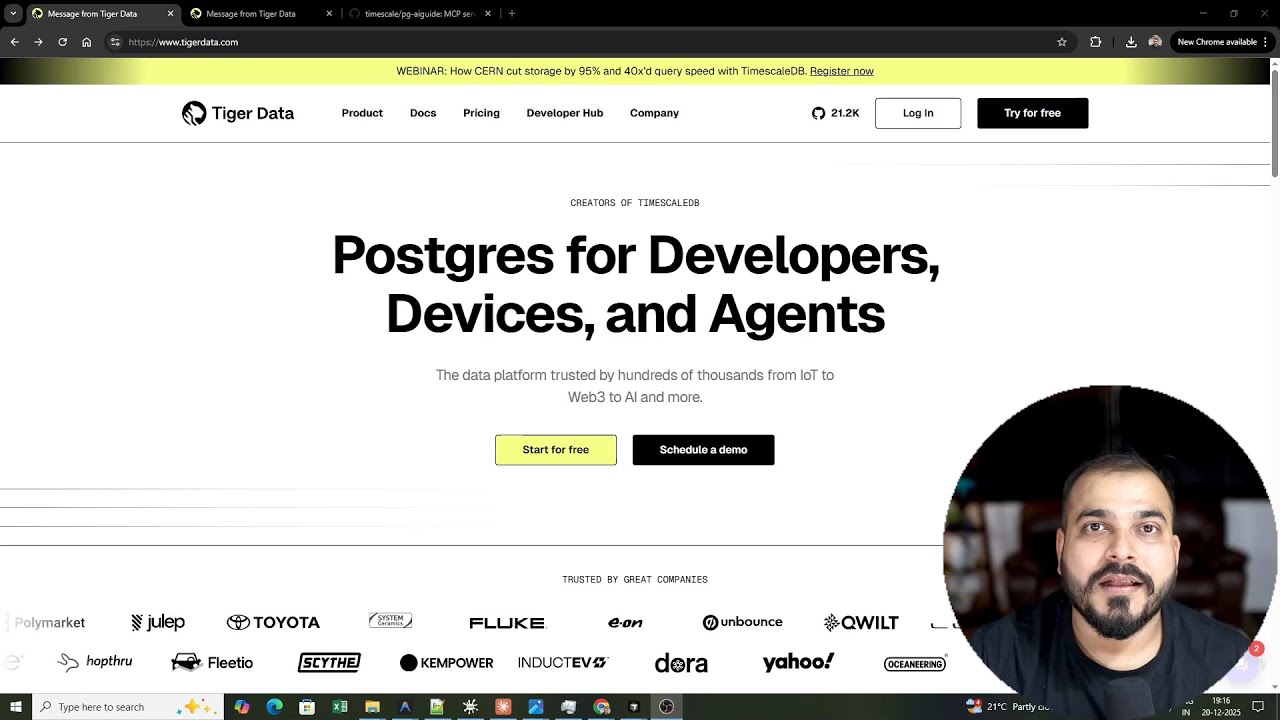This screenshot has width=1280, height=720.
Task: Open Google Chrome from the taskbar
Action: (601, 707)
